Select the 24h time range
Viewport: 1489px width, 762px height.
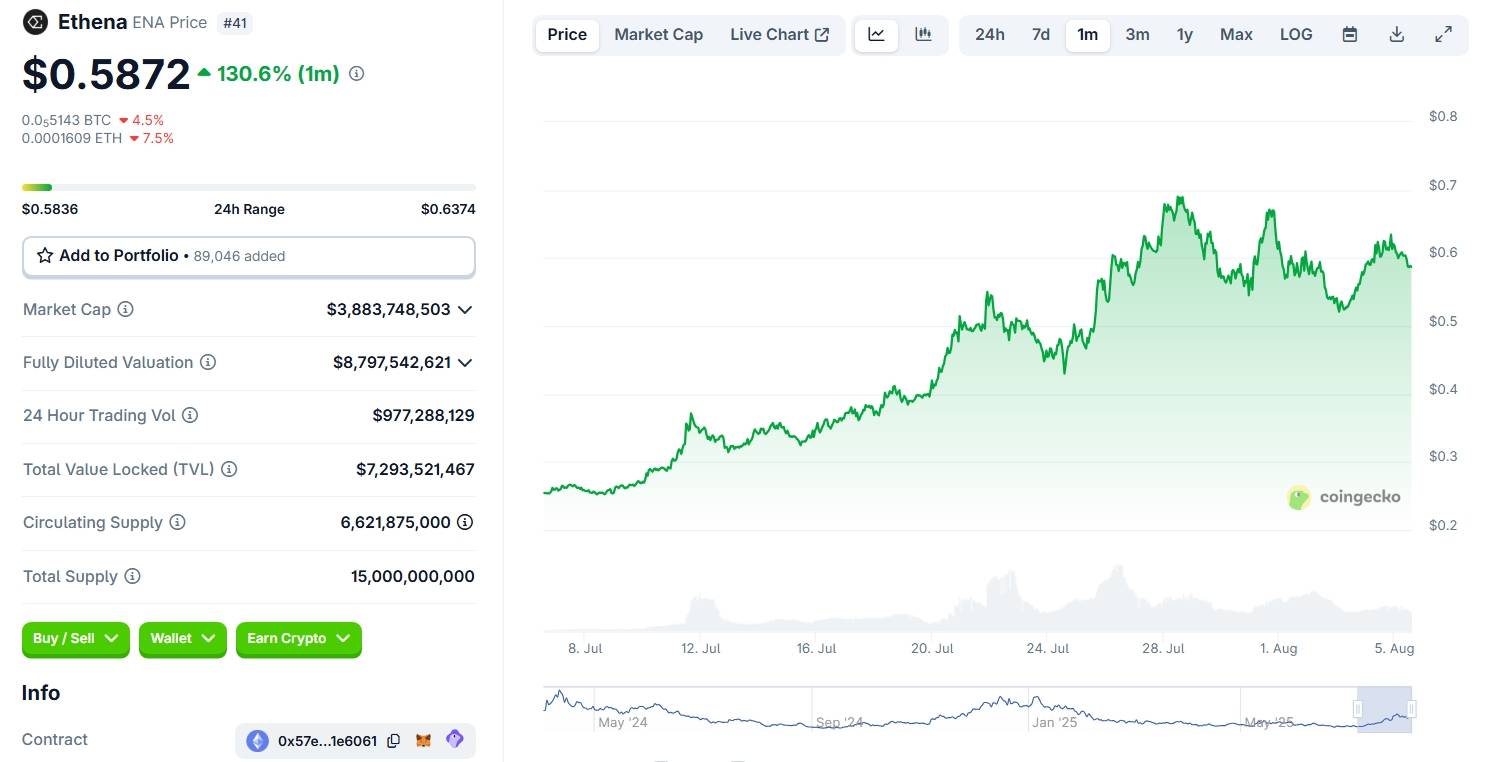990,35
